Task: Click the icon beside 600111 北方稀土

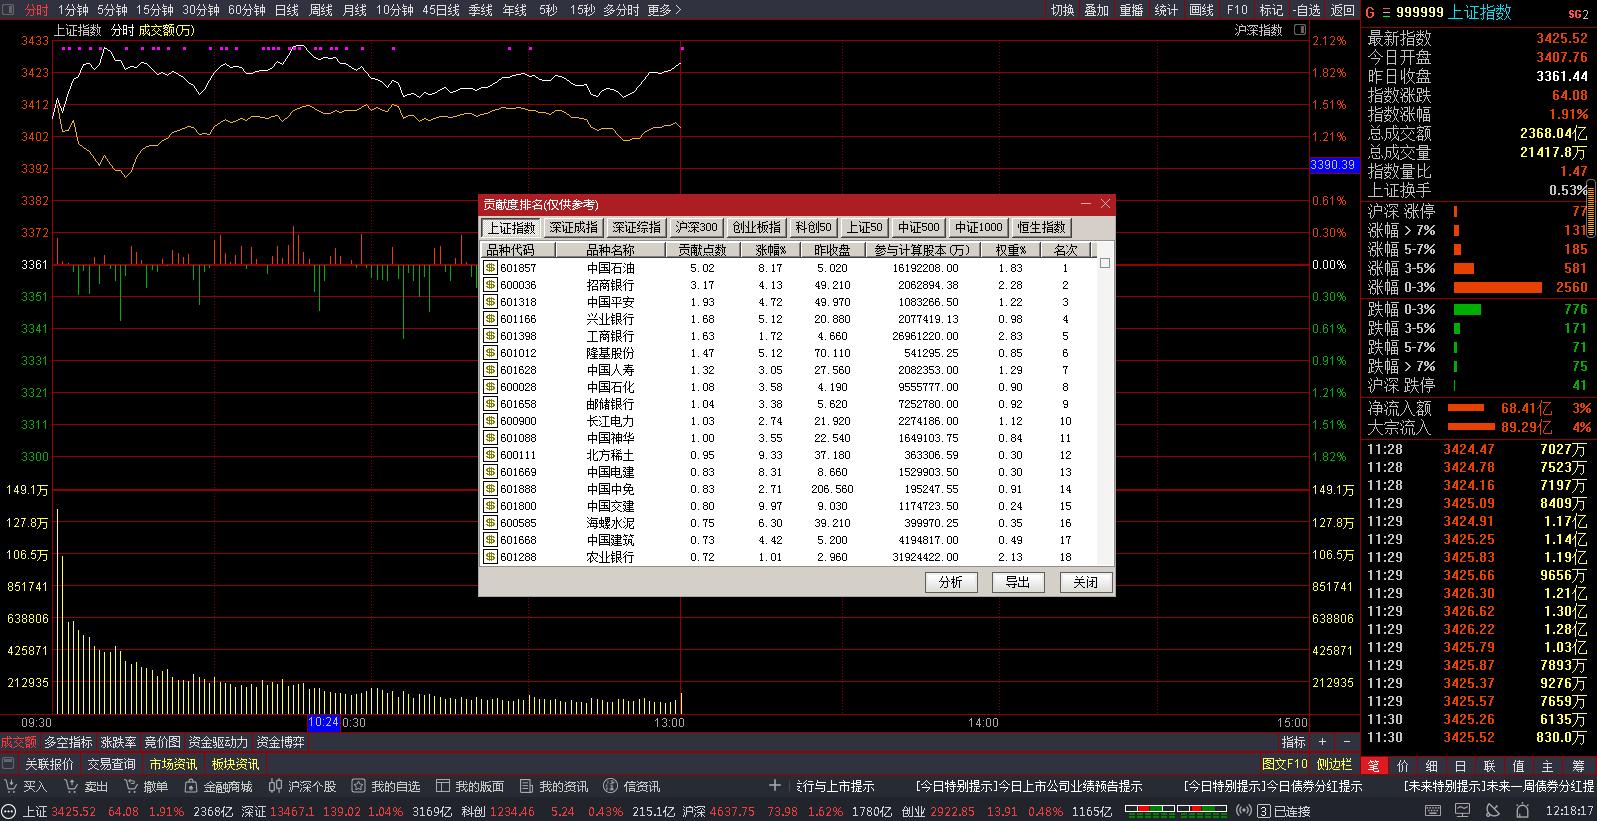Action: [x=490, y=455]
